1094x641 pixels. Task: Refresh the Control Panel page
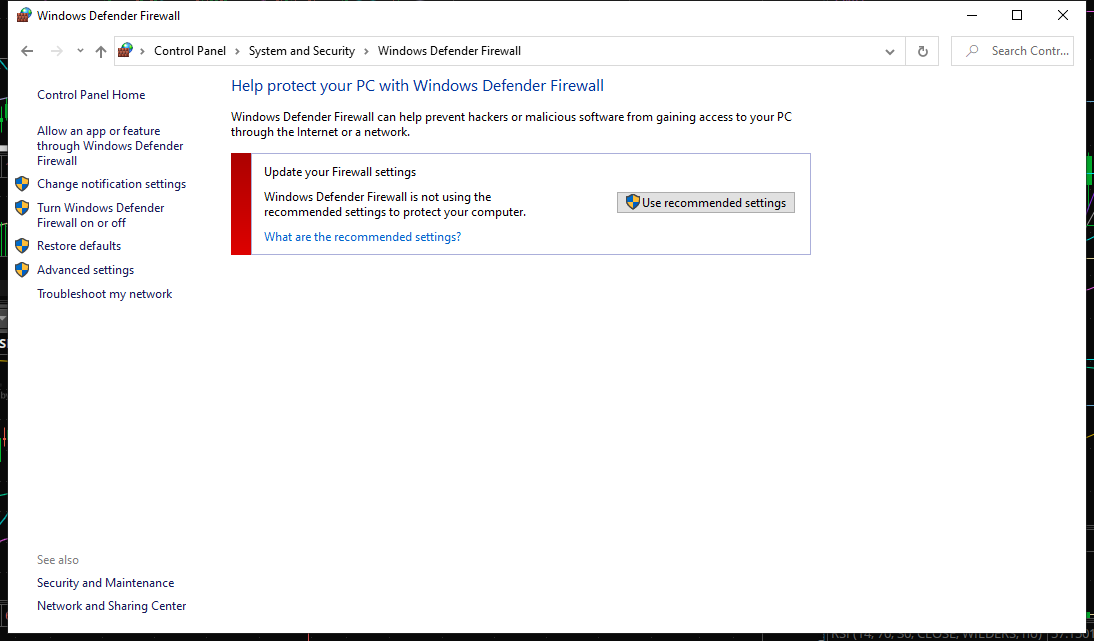click(922, 52)
